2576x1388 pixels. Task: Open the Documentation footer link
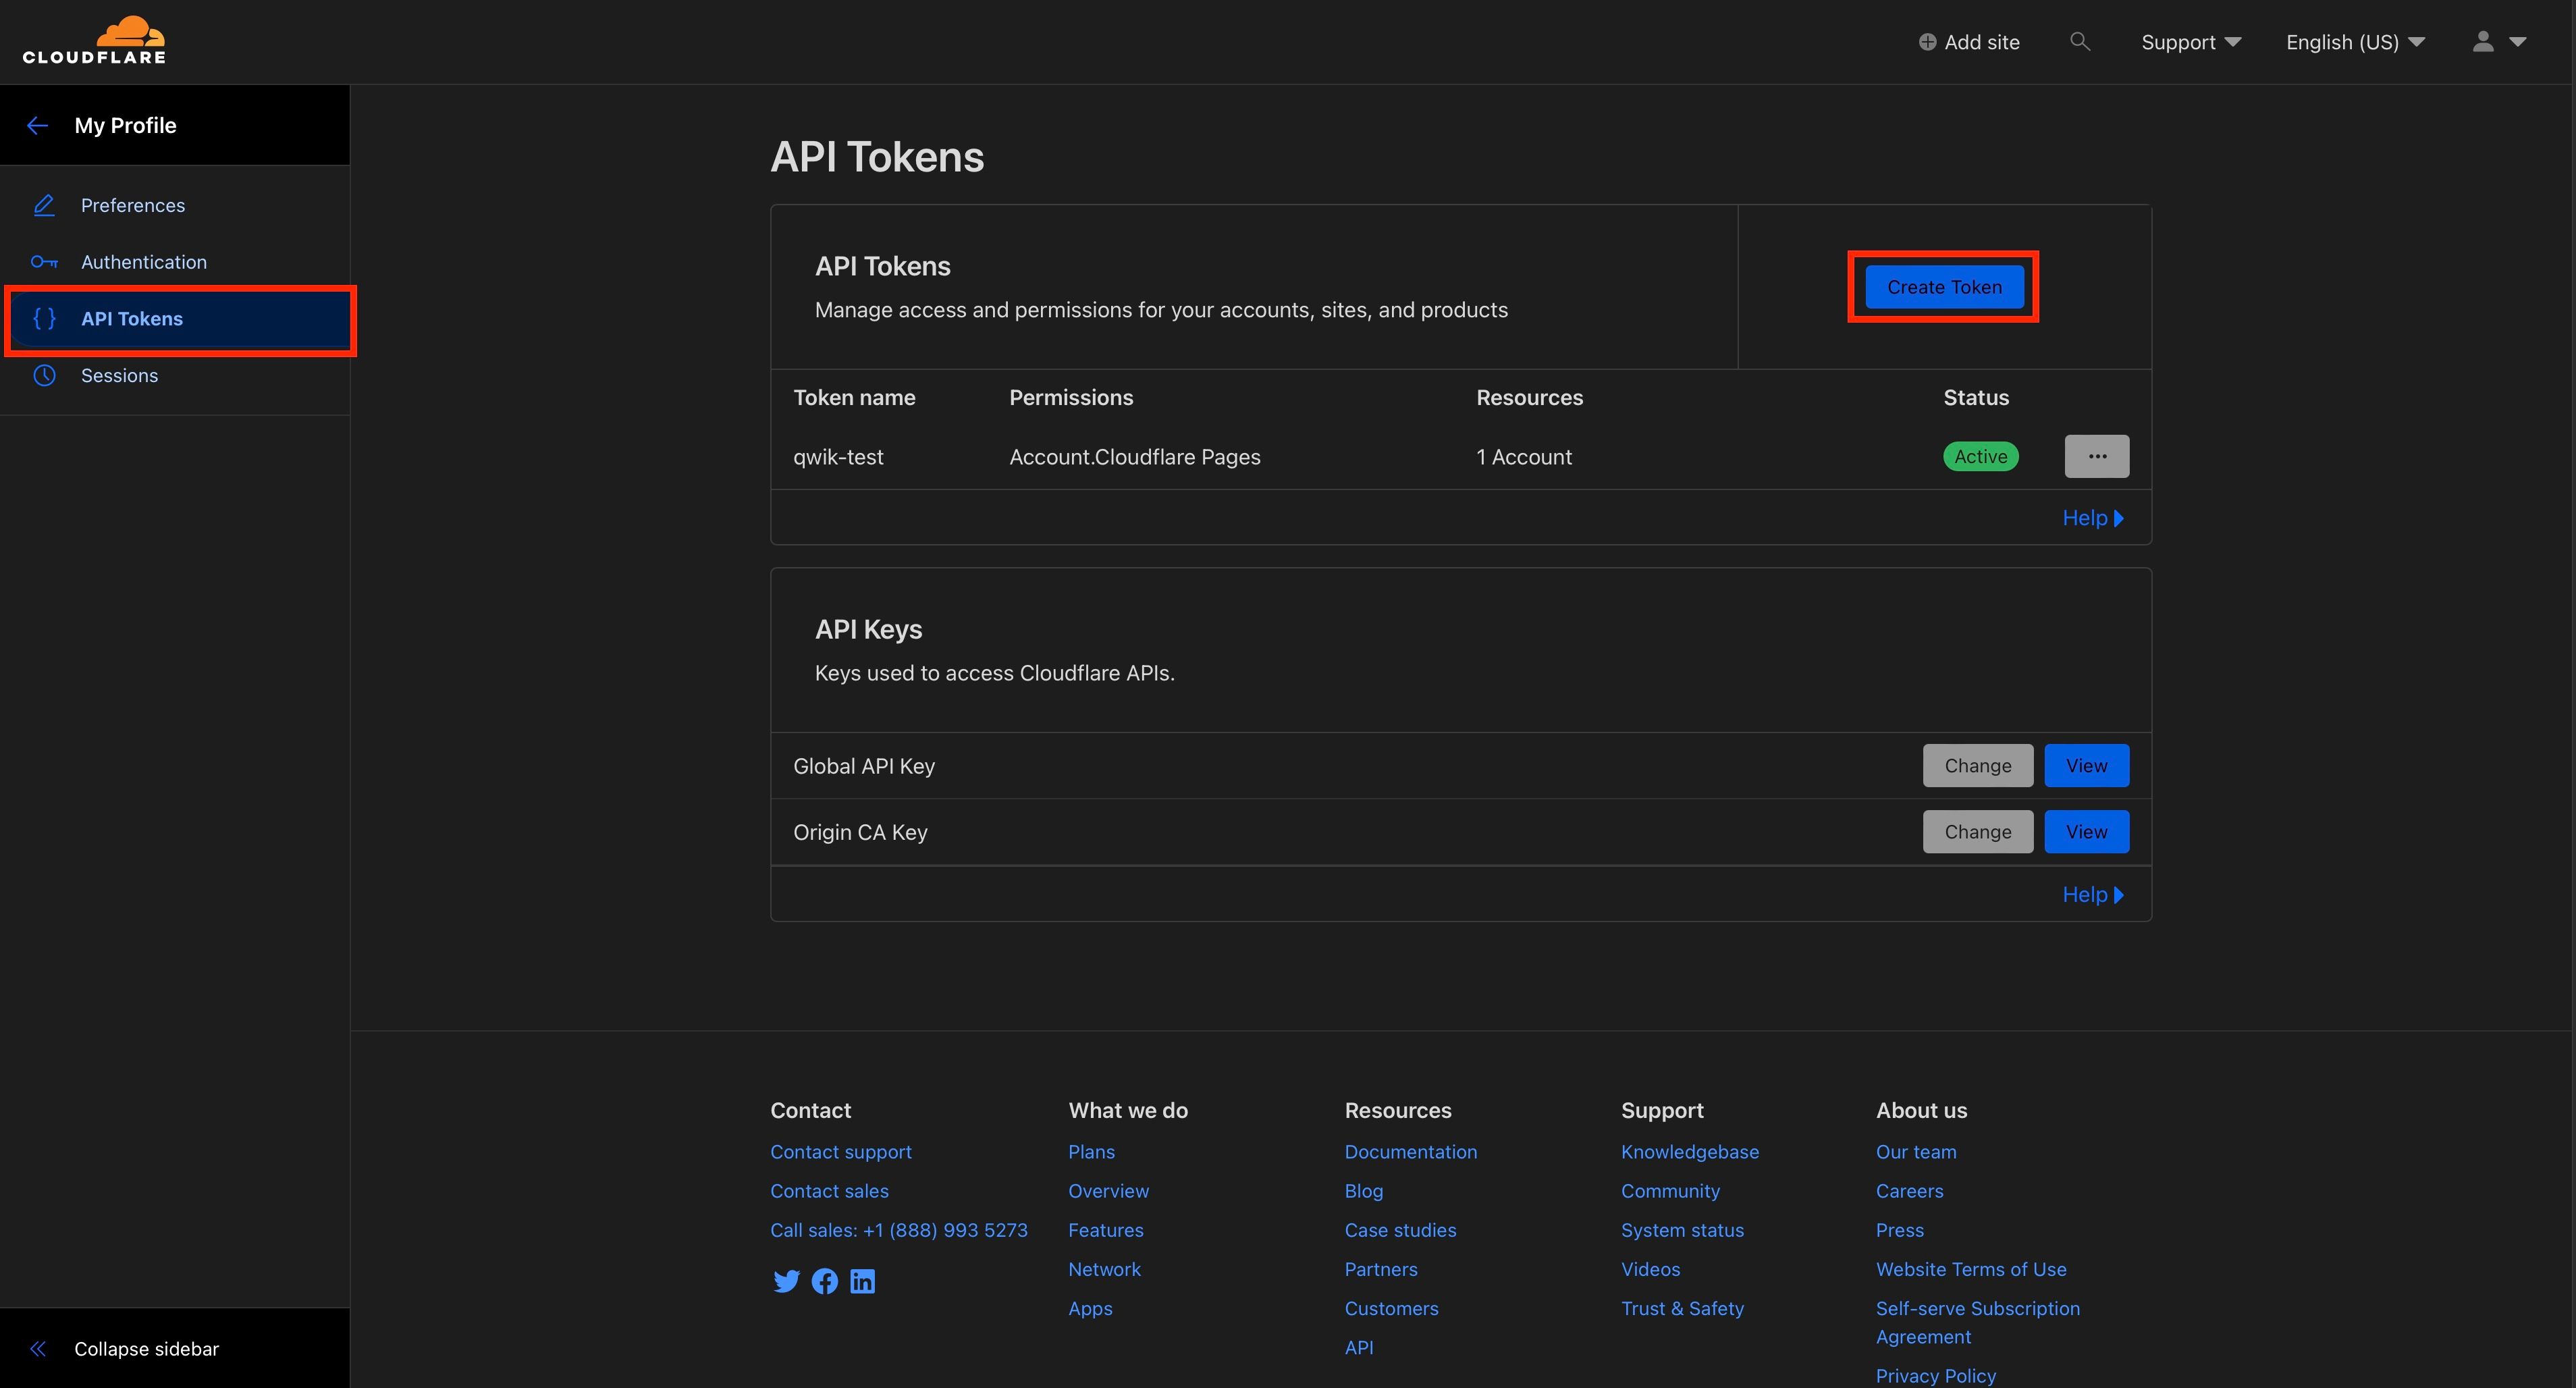tap(1410, 1151)
